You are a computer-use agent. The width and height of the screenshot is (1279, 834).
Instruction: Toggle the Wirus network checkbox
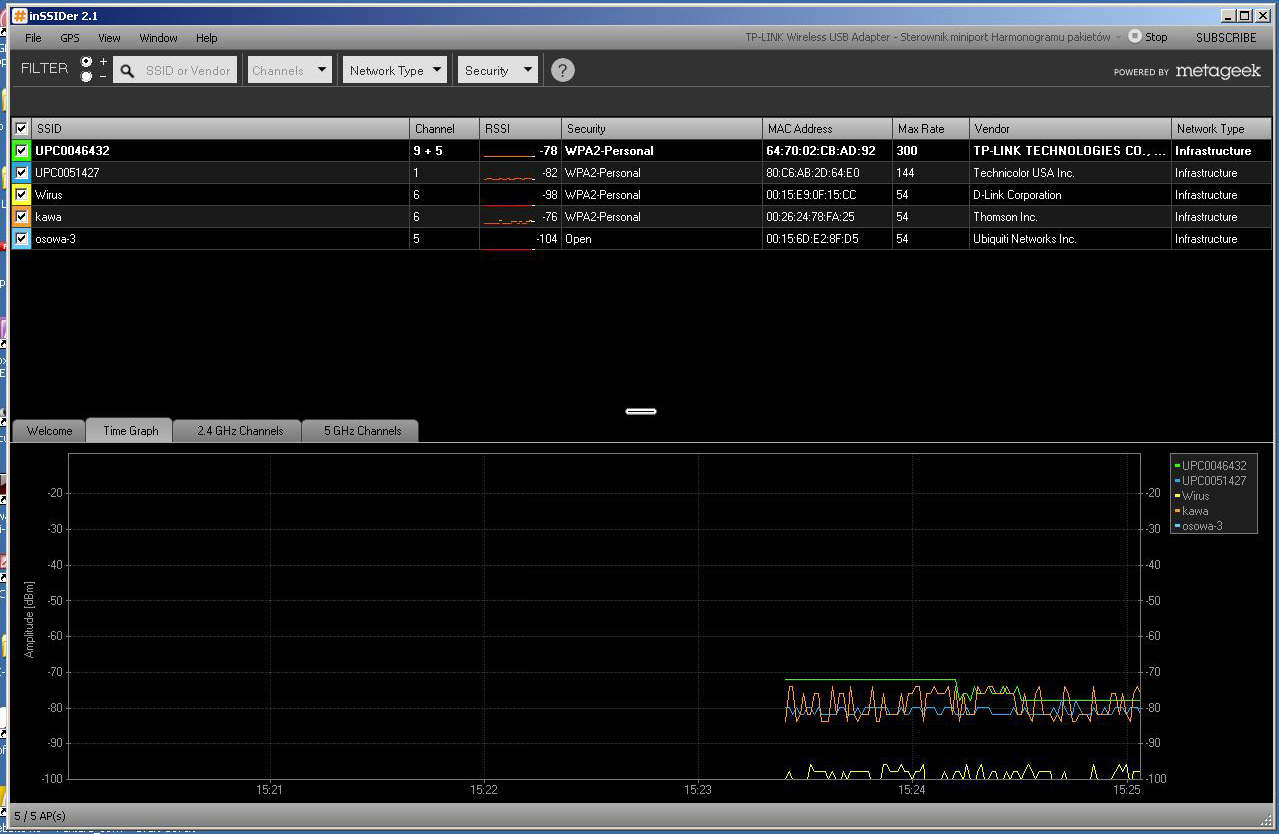pos(21,195)
